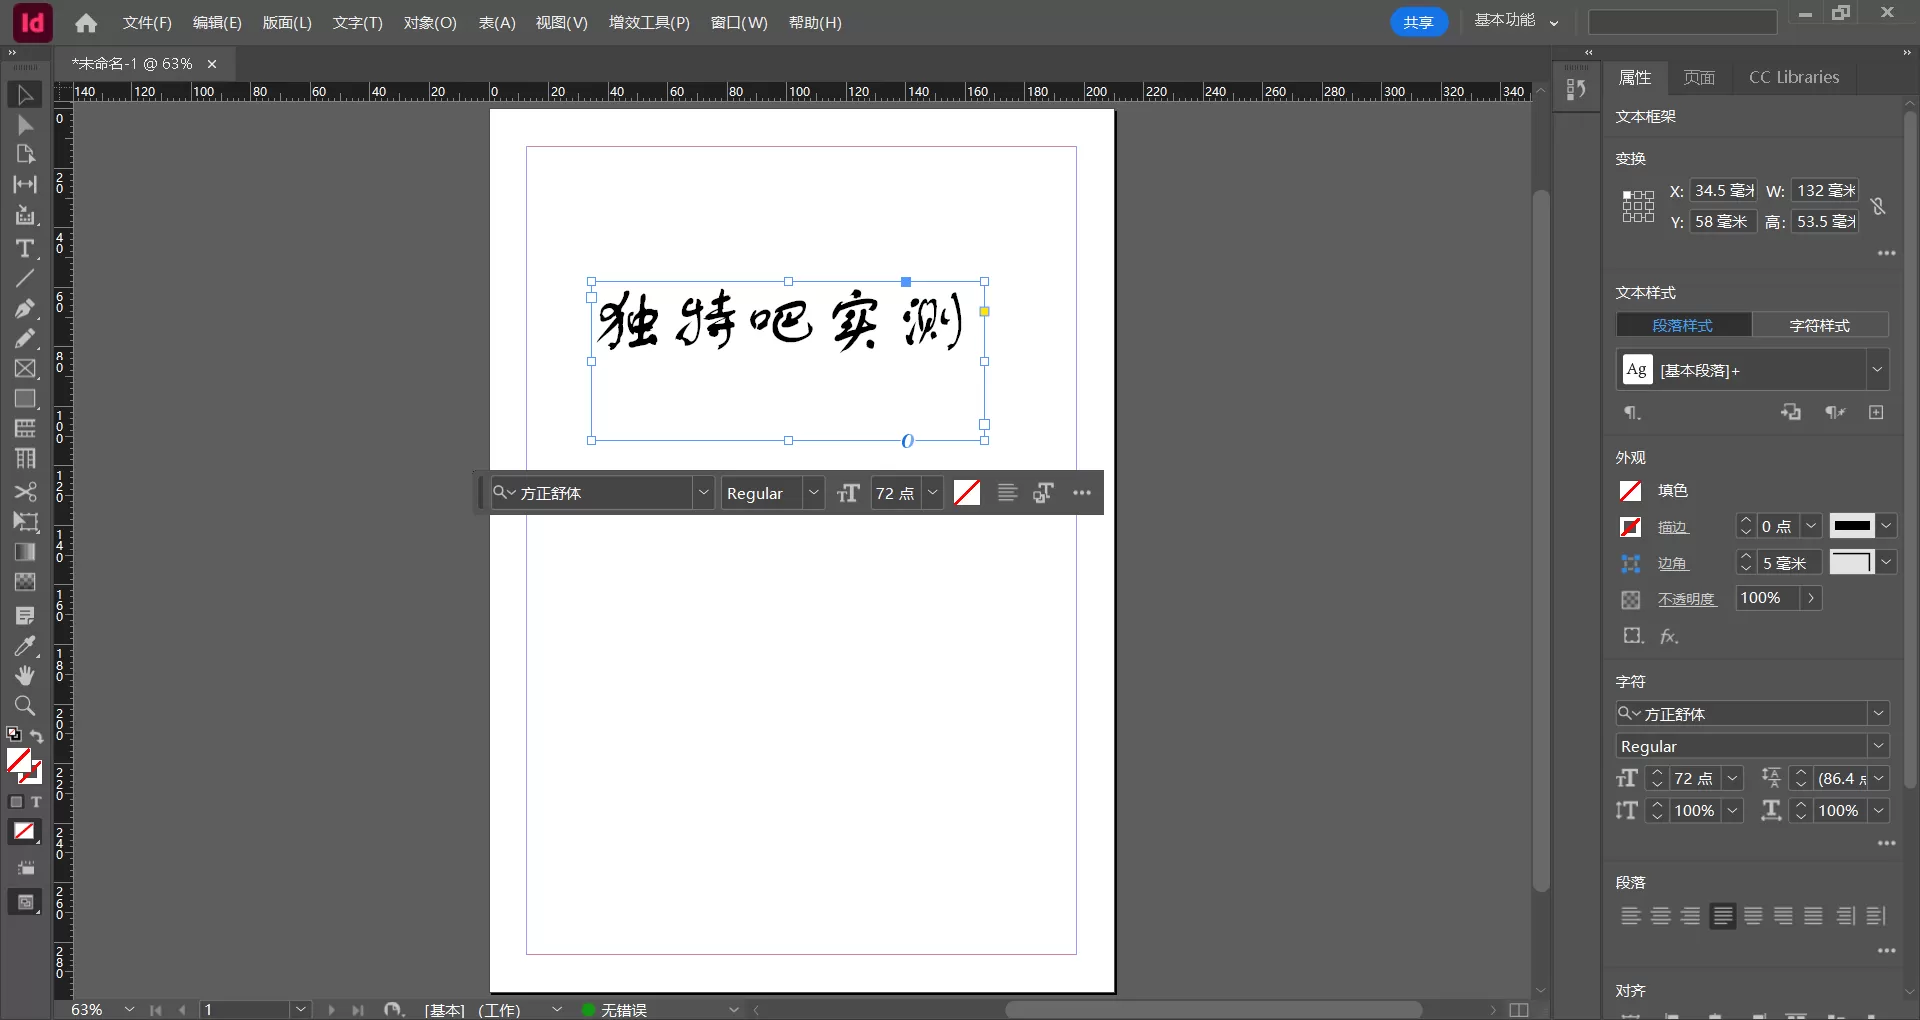Viewport: 1920px width, 1020px height.
Task: Select the Zoom tool
Action: 24,707
